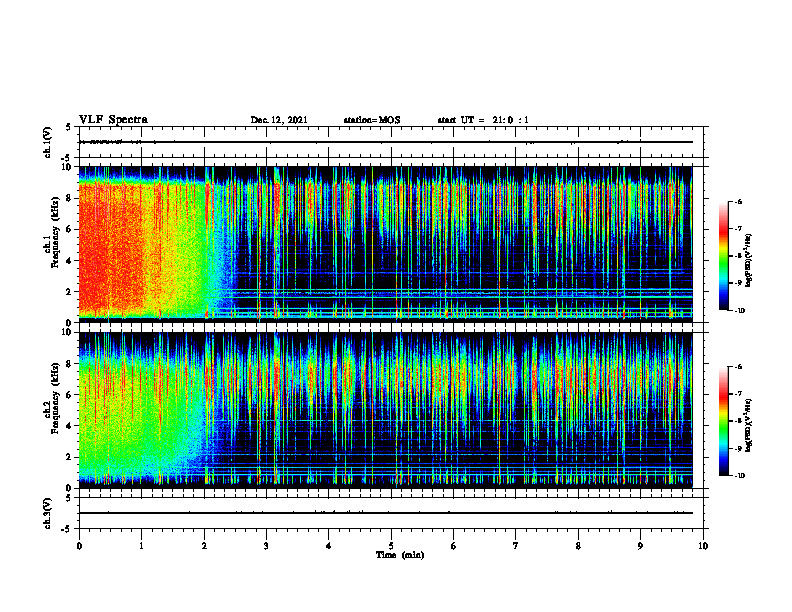Click the 'station=MOS' header label

tap(372, 120)
